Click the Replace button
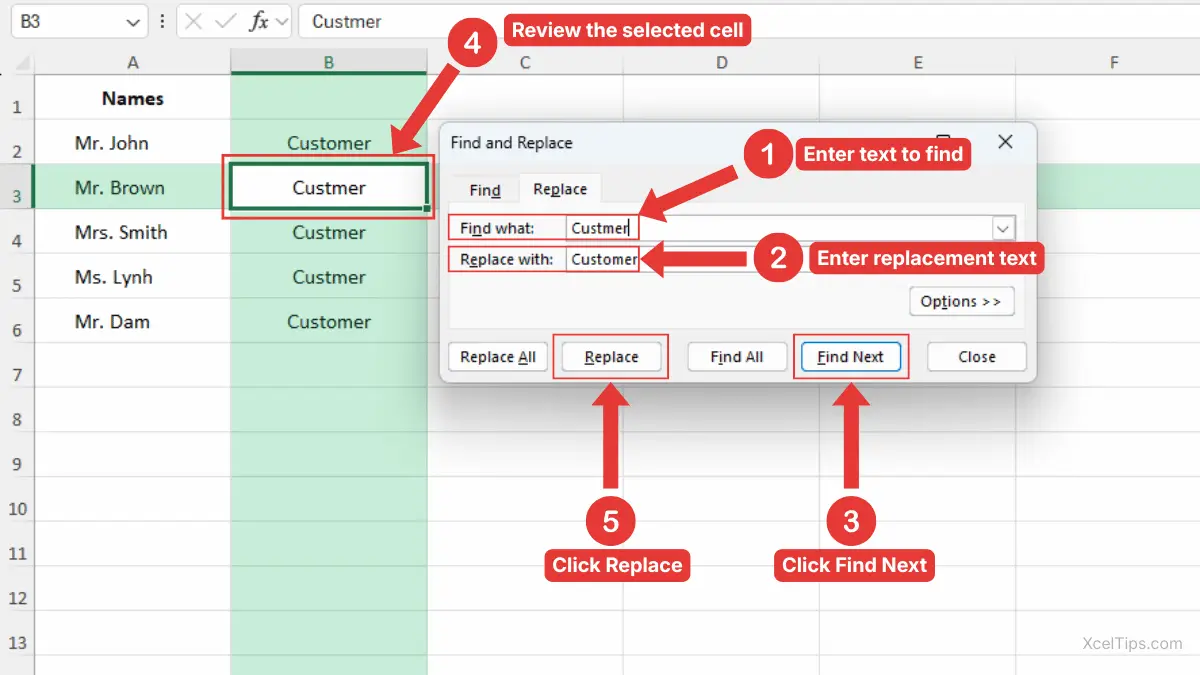The width and height of the screenshot is (1200, 675). 611,357
